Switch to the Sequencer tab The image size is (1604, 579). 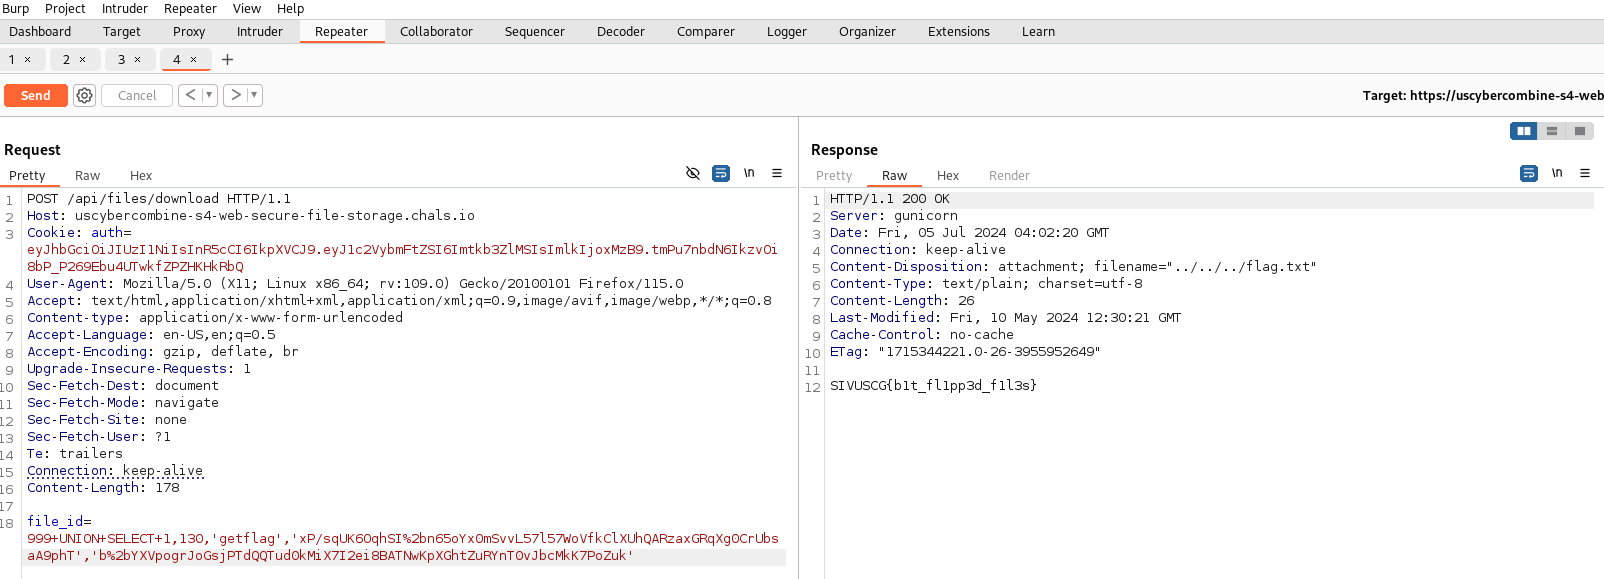coord(535,32)
